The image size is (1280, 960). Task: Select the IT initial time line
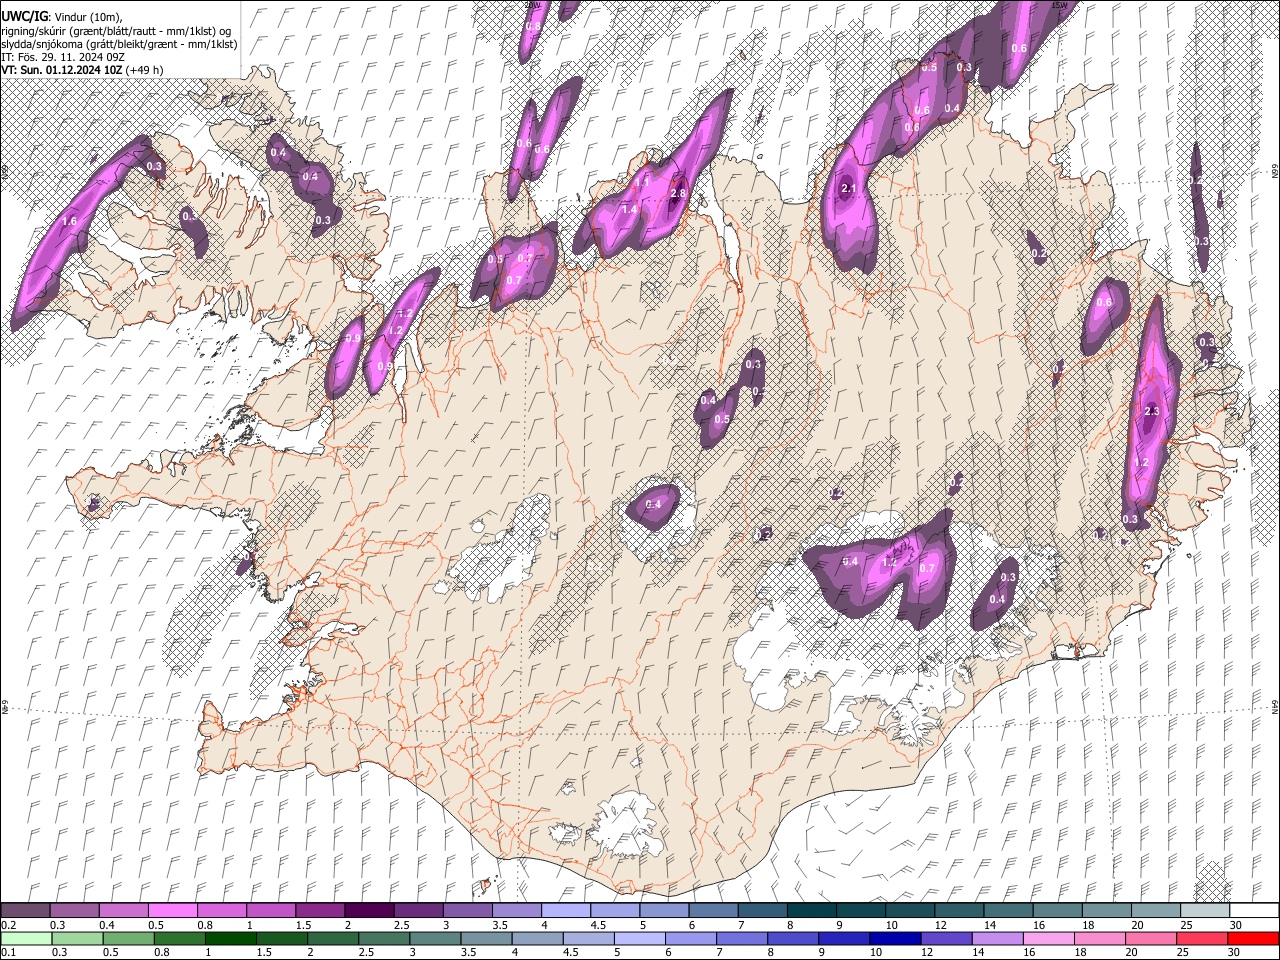[63, 57]
